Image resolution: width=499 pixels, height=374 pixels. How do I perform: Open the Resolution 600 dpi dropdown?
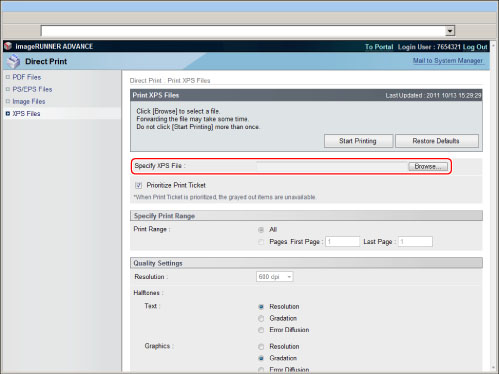274,277
